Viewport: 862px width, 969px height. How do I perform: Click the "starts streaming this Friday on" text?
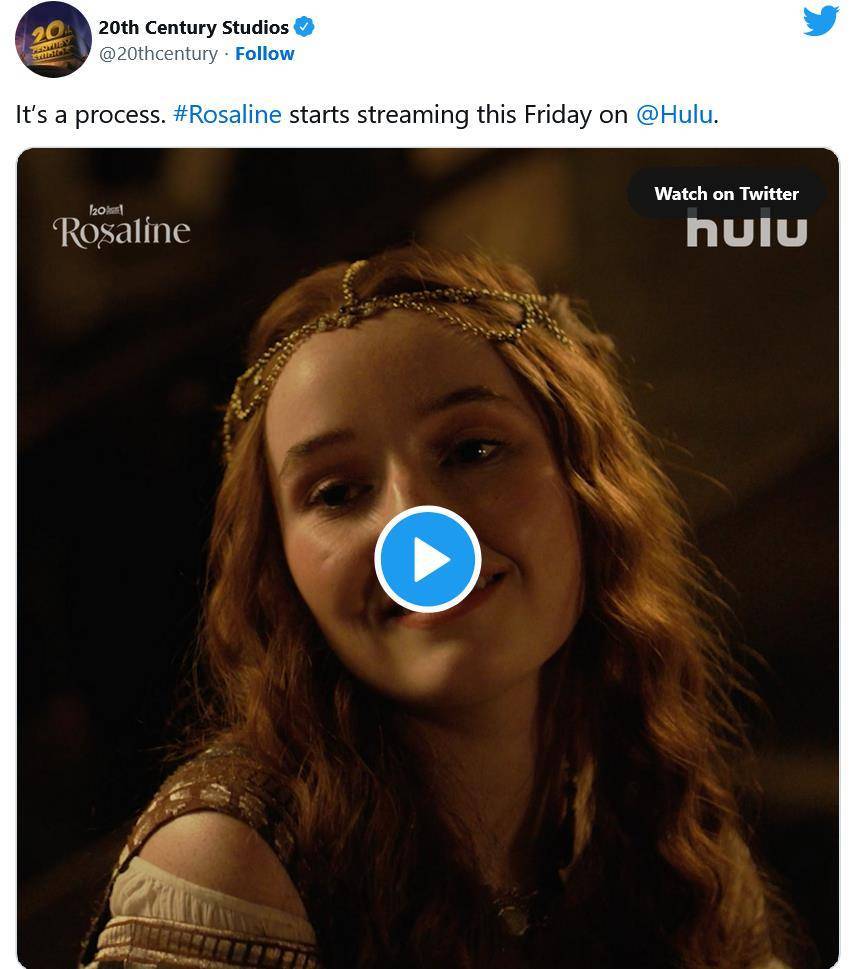(458, 114)
